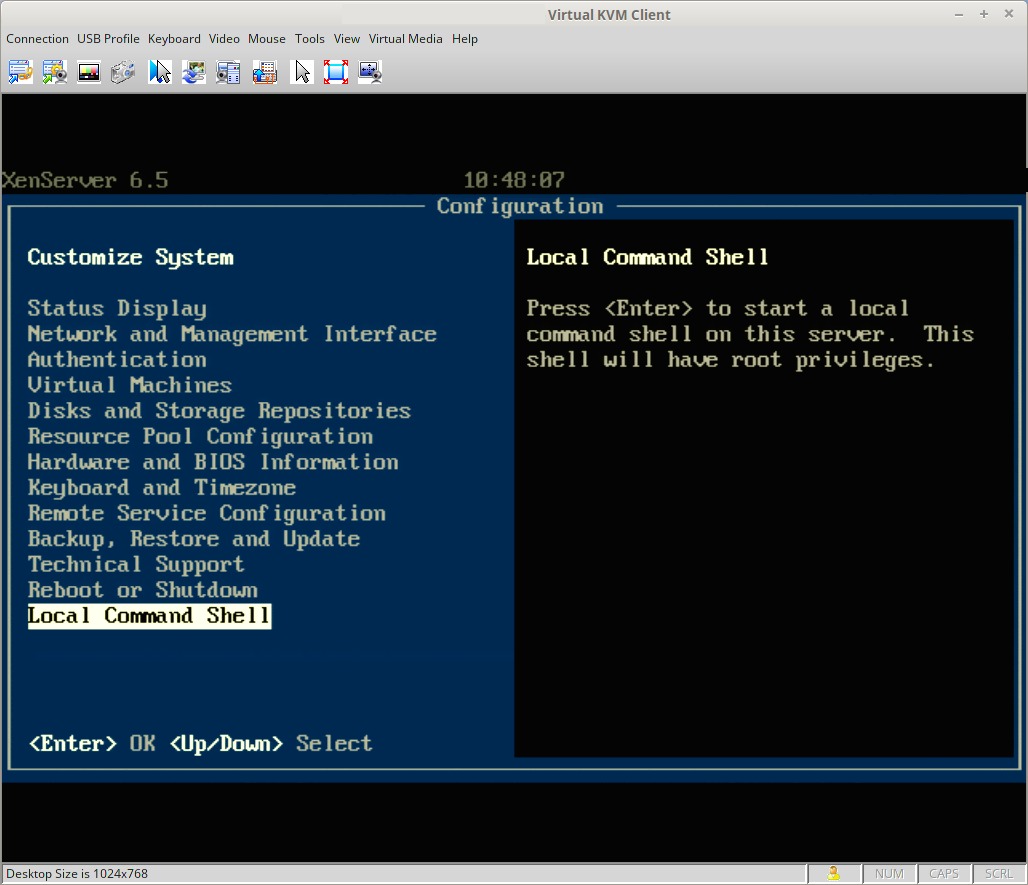Toggle the CAPS lock indicator
1028x885 pixels.
point(943,873)
